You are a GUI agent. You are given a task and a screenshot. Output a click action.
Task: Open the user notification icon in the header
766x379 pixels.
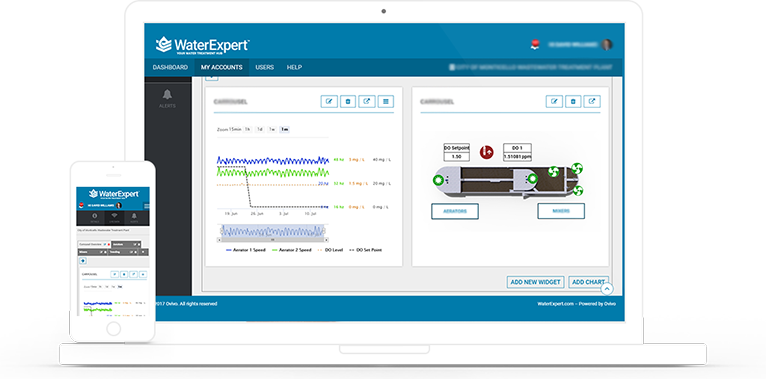[535, 45]
